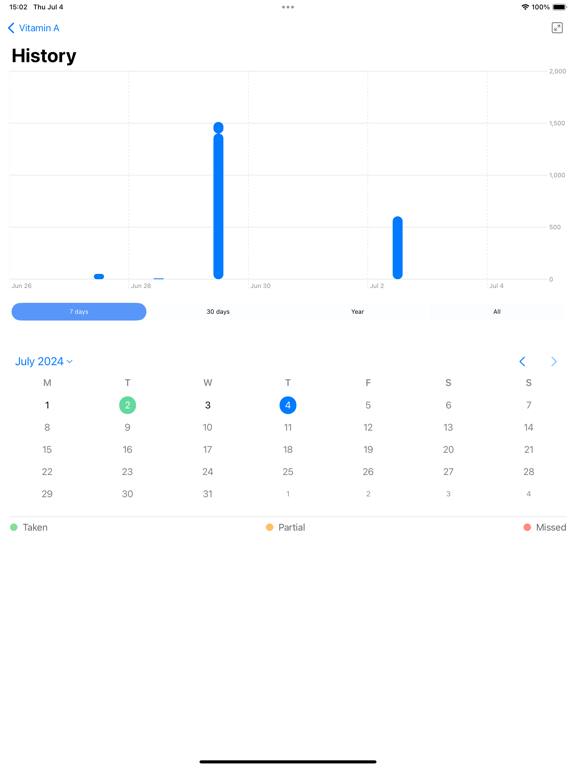576x768 pixels.
Task: Tap the home indicator bar
Action: 288,762
